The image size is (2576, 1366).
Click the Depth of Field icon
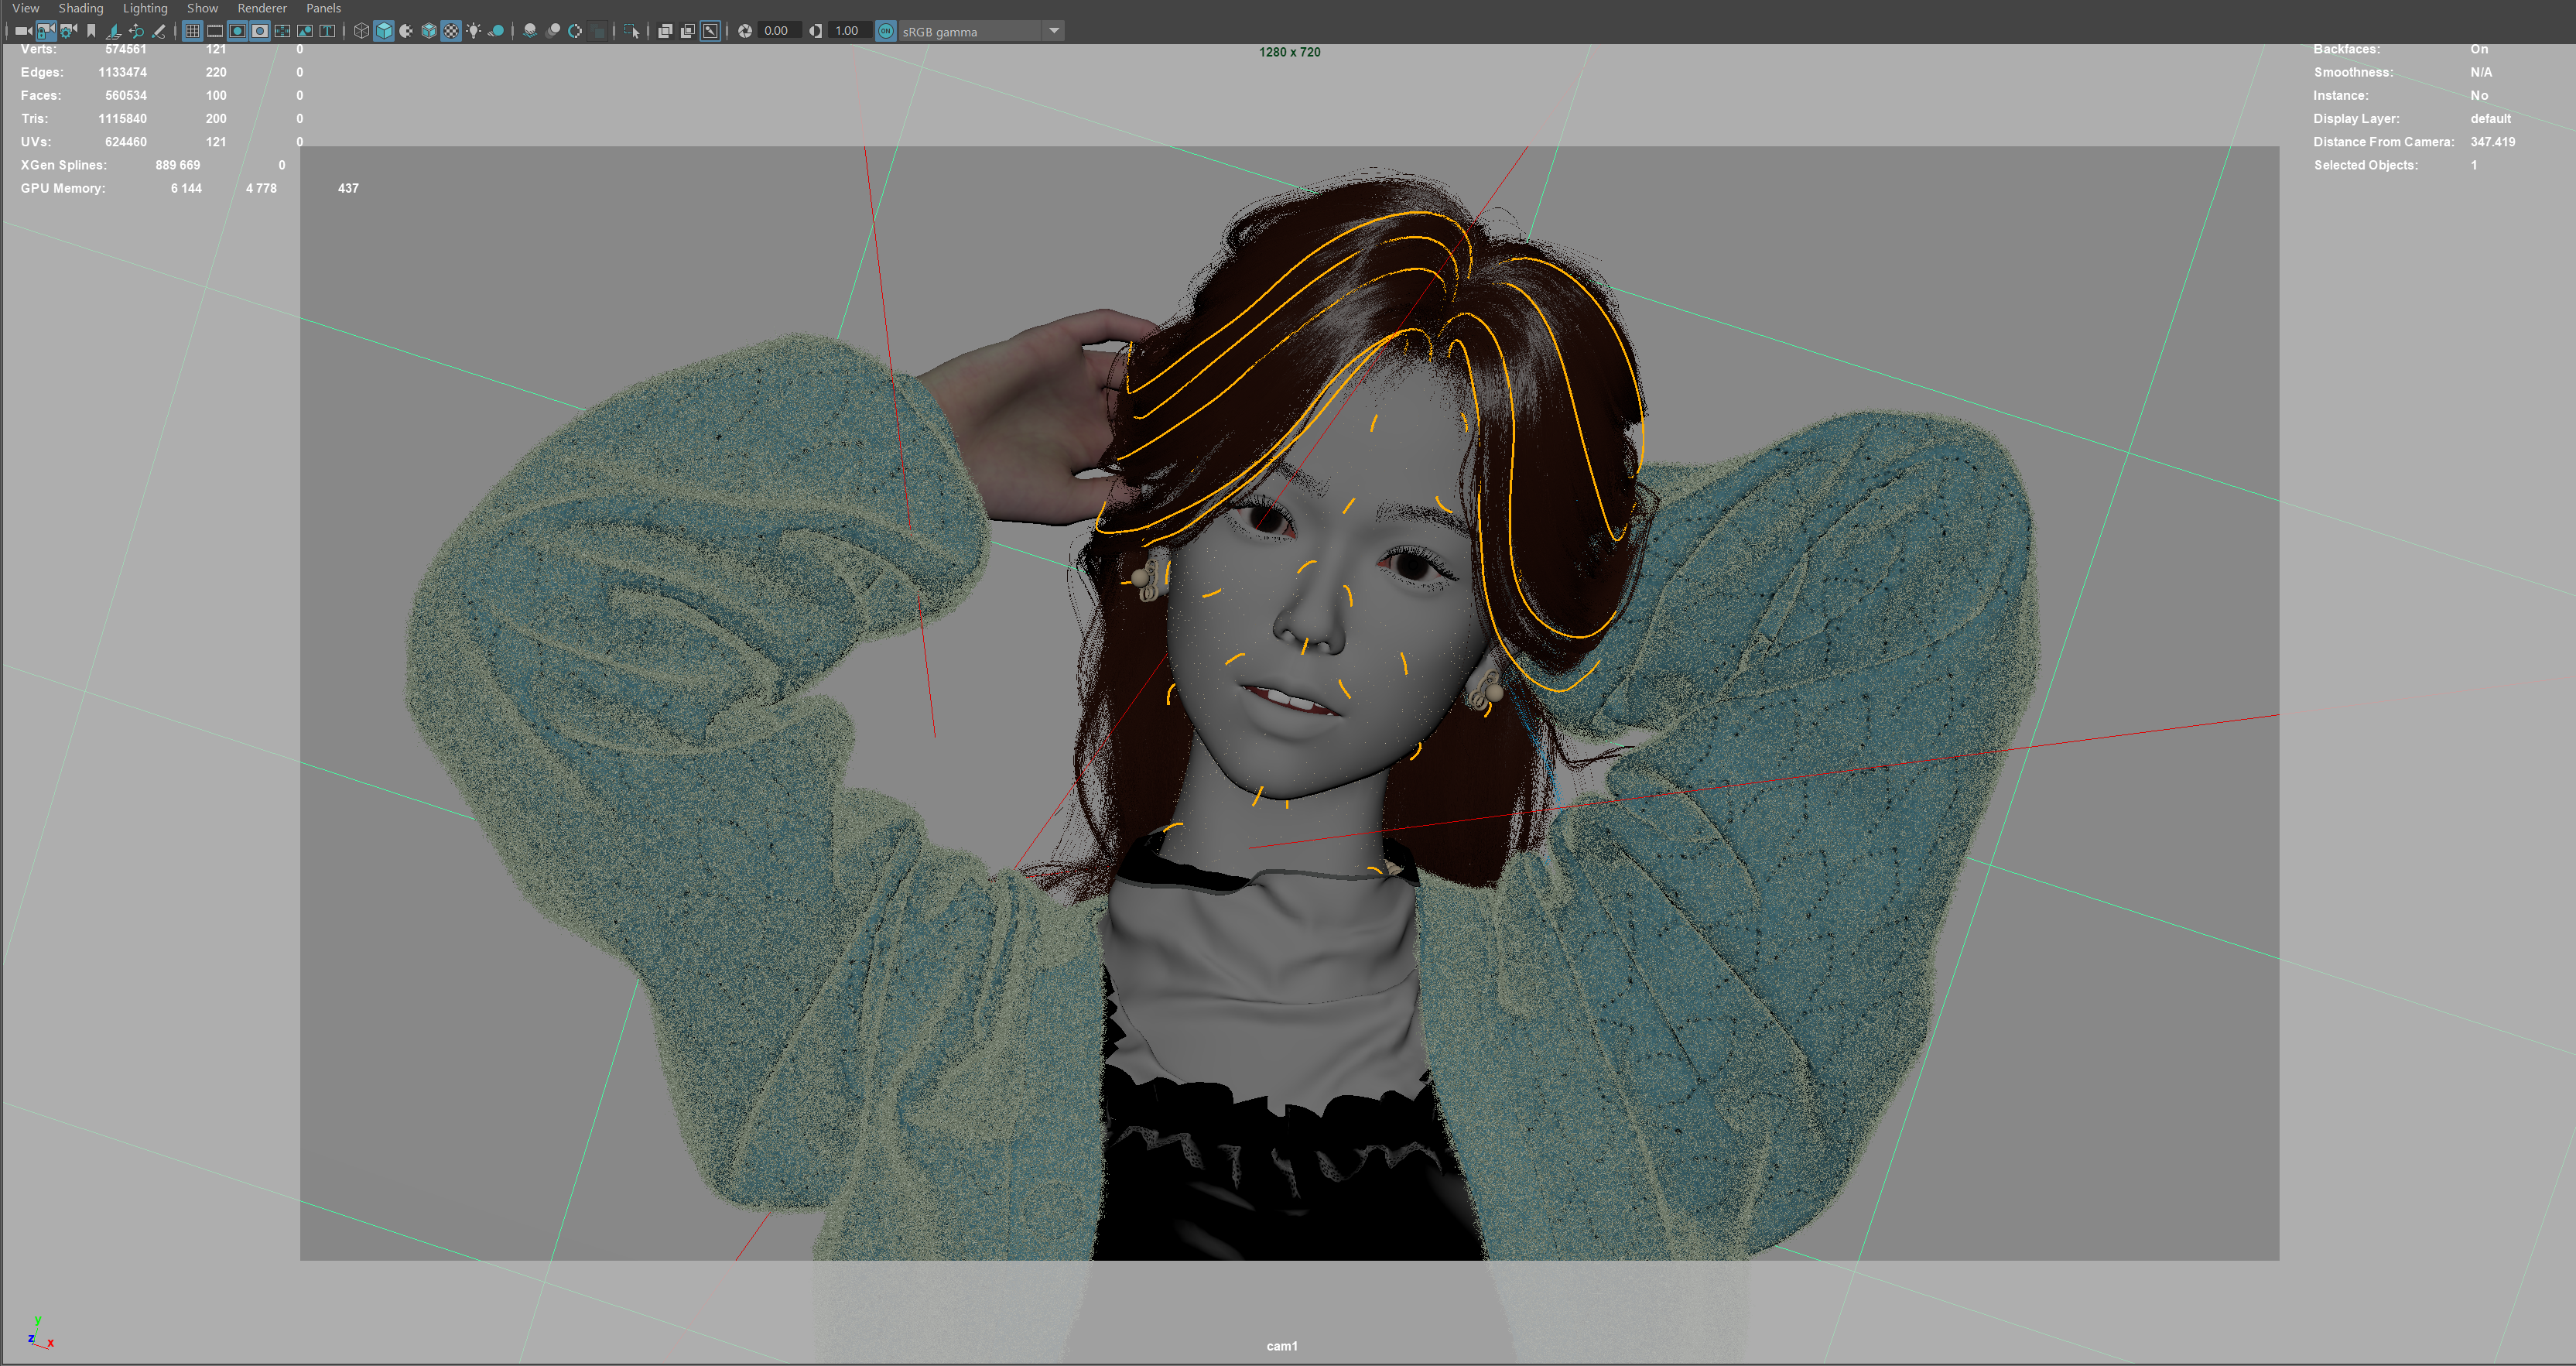(598, 31)
